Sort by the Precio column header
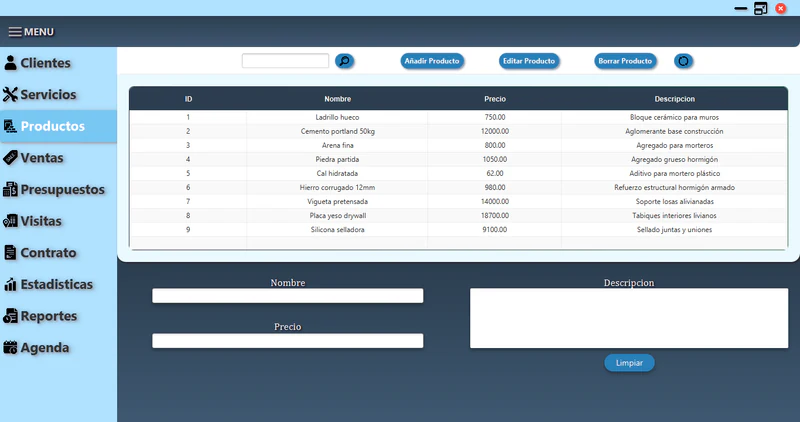800x422 pixels. [x=495, y=99]
